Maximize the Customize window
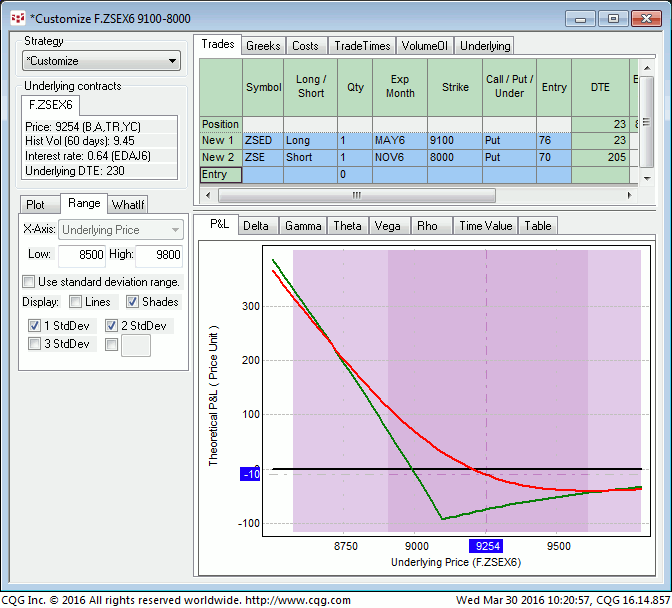Image resolution: width=672 pixels, height=608 pixels. pyautogui.click(x=613, y=19)
